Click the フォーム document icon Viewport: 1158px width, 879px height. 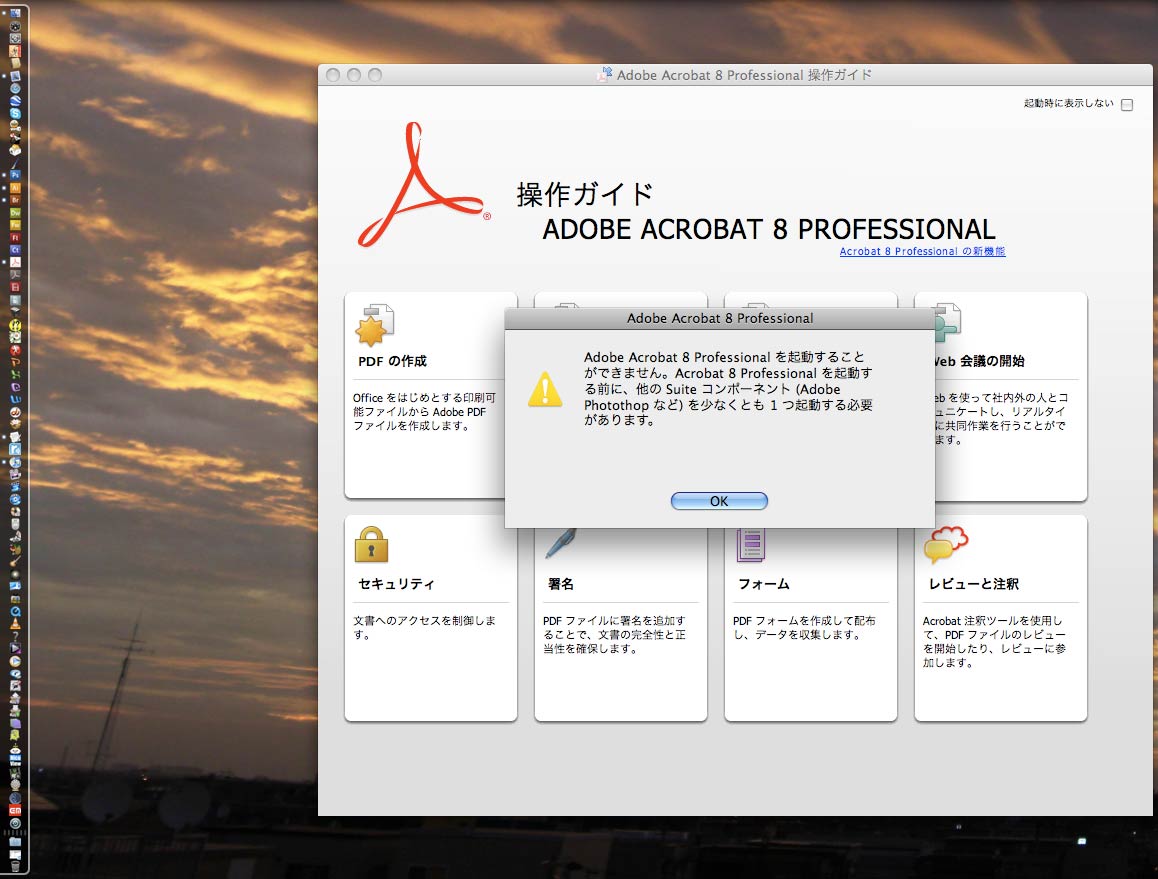pos(750,546)
